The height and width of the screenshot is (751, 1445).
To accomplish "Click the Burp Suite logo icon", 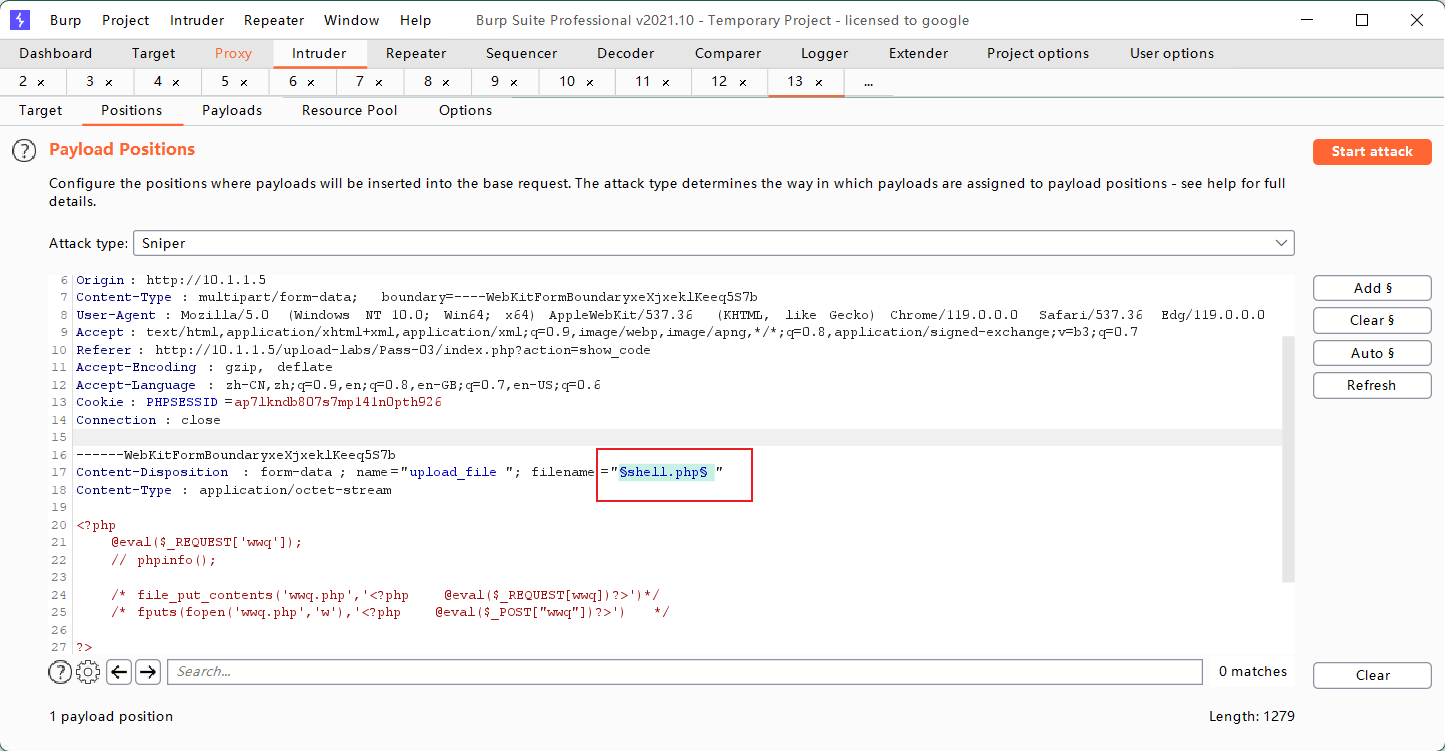I will [x=20, y=20].
